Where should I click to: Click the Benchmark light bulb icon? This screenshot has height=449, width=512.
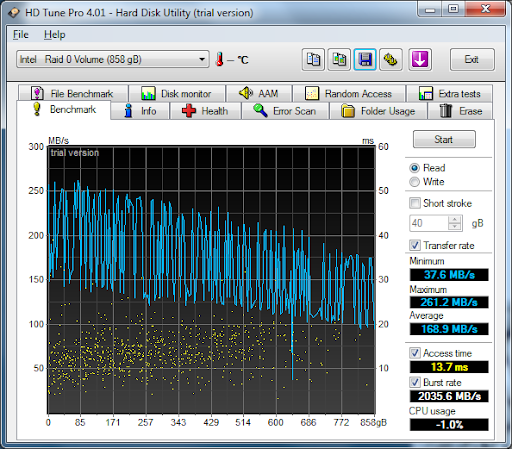37,109
